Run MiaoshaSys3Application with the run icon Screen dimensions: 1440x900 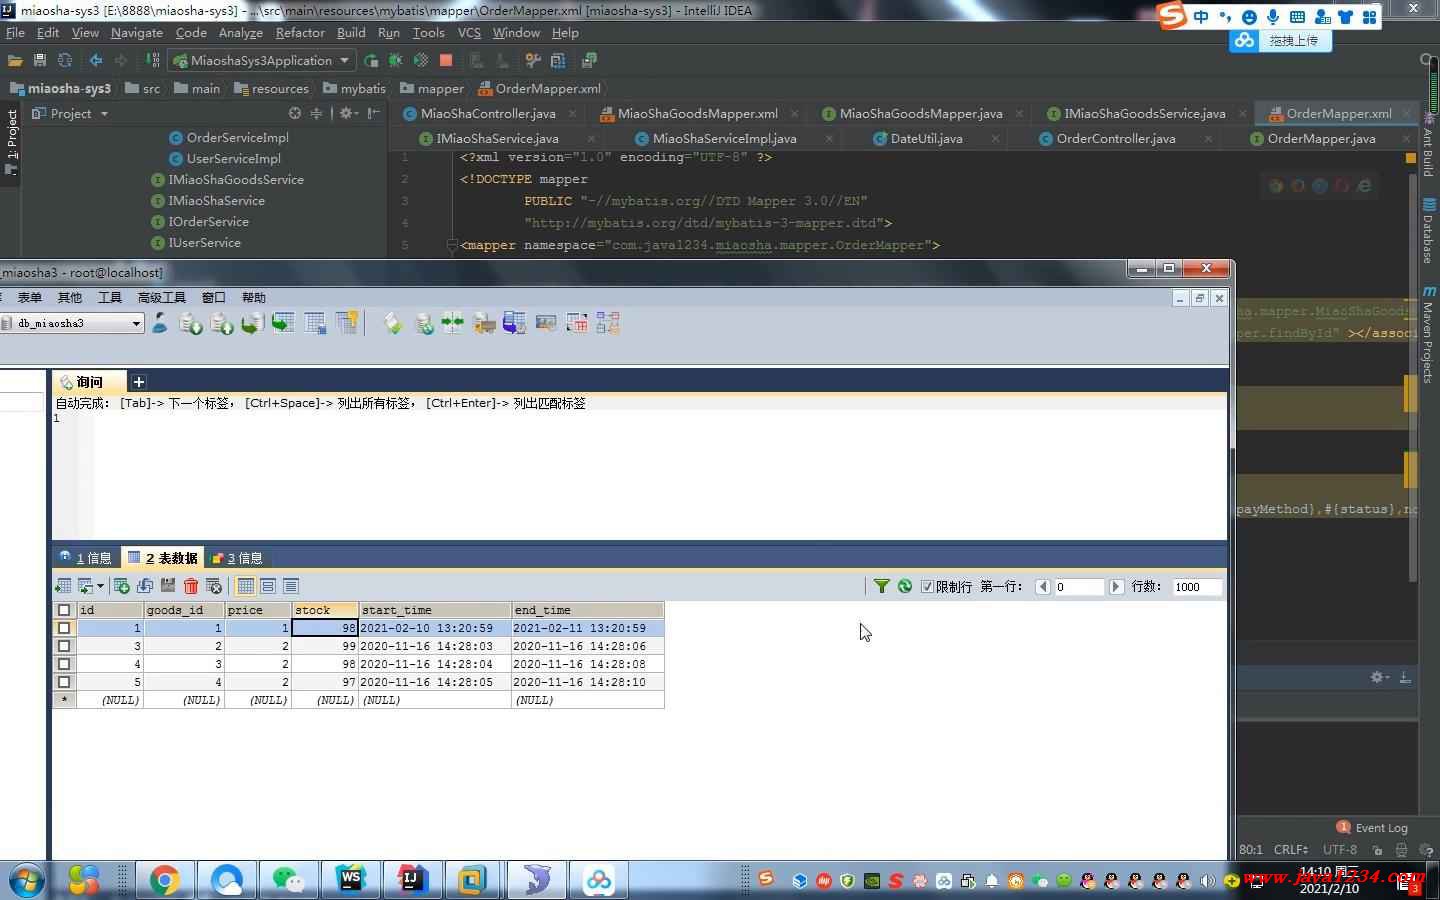coord(371,61)
